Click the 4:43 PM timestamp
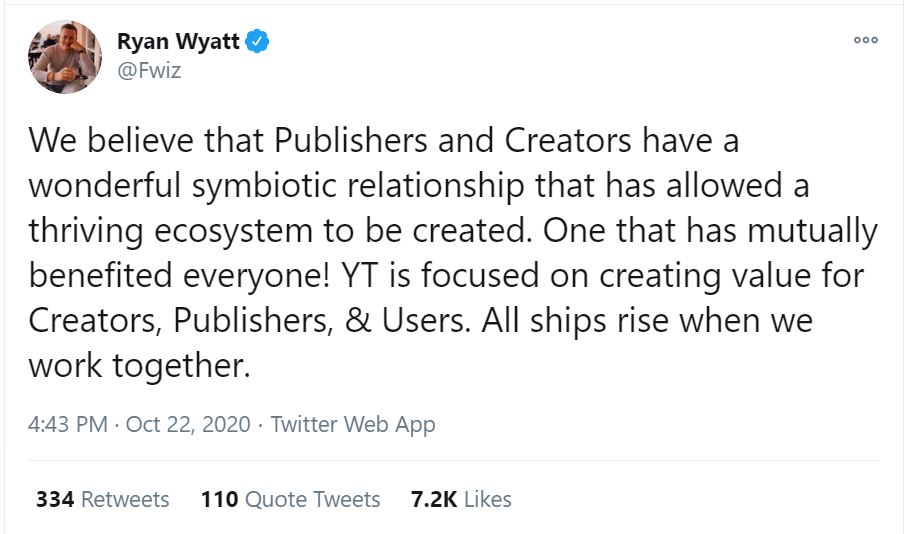Viewport: 907px width, 534px height. click(68, 424)
